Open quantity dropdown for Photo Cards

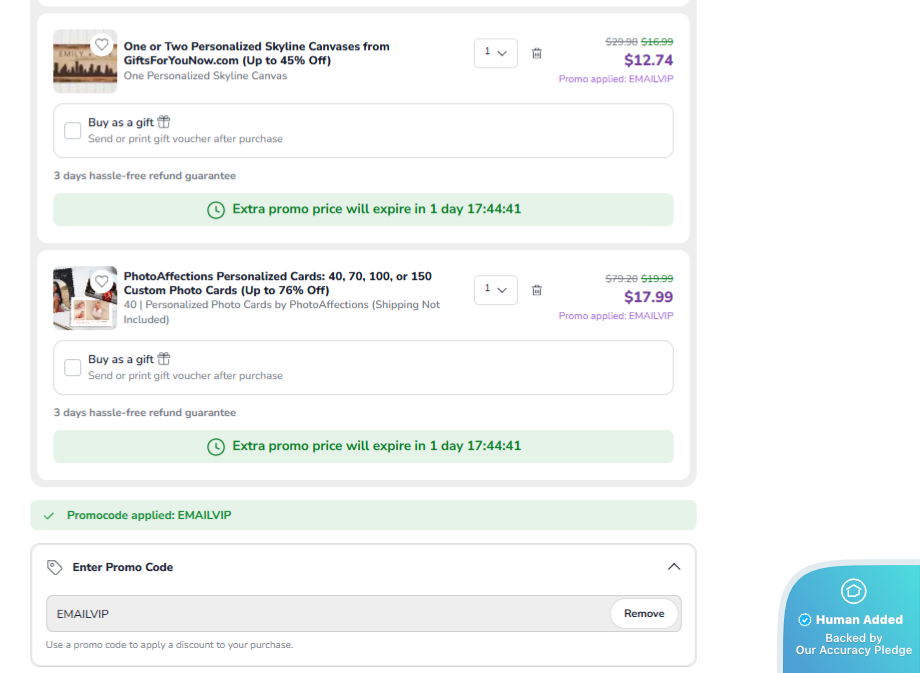point(495,290)
